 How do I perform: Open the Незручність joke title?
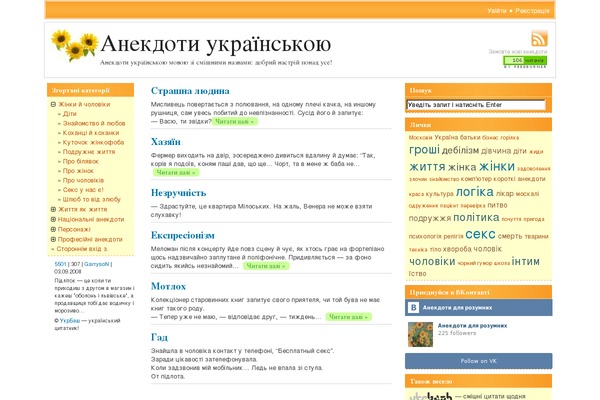pos(178,193)
